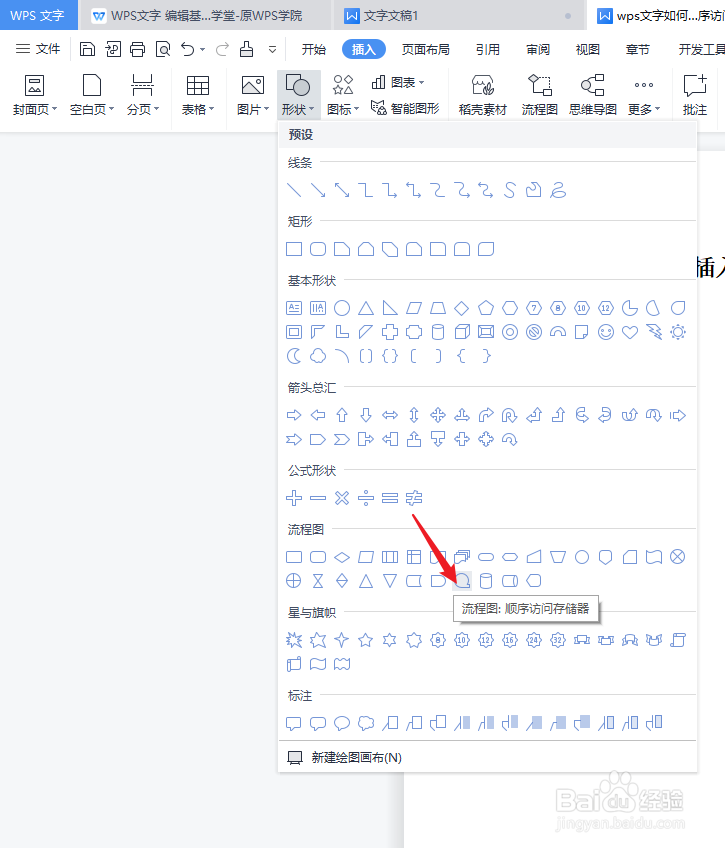Image resolution: width=725 pixels, height=848 pixels.
Task: Select the Format Painter brush icon
Action: (247, 49)
